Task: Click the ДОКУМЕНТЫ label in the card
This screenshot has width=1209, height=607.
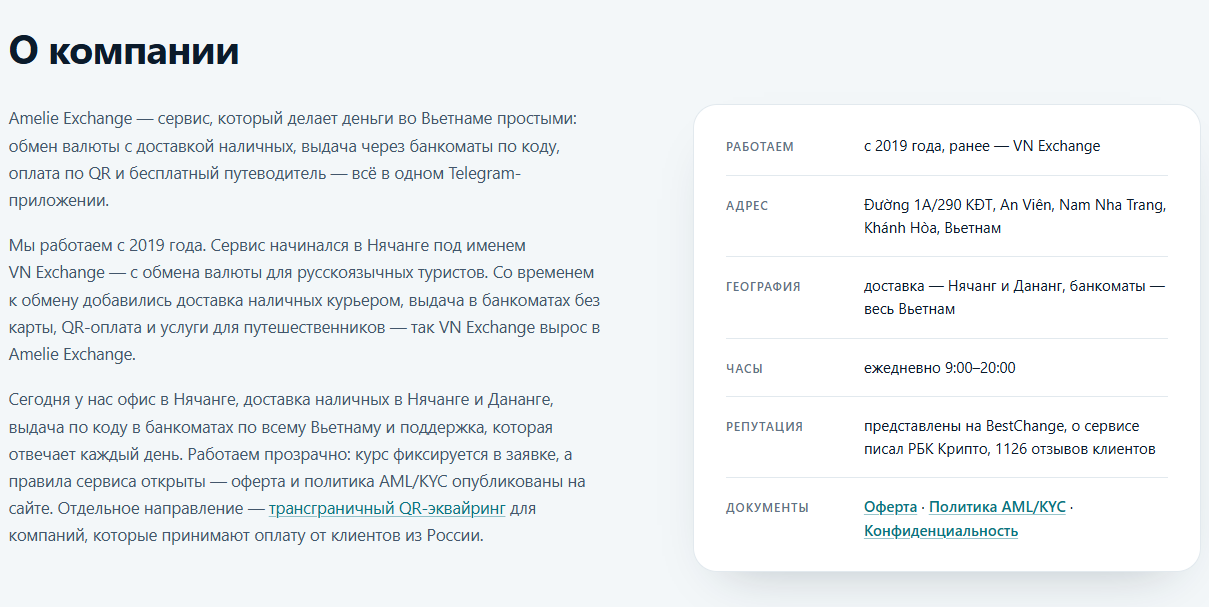Action: pyautogui.click(x=767, y=508)
